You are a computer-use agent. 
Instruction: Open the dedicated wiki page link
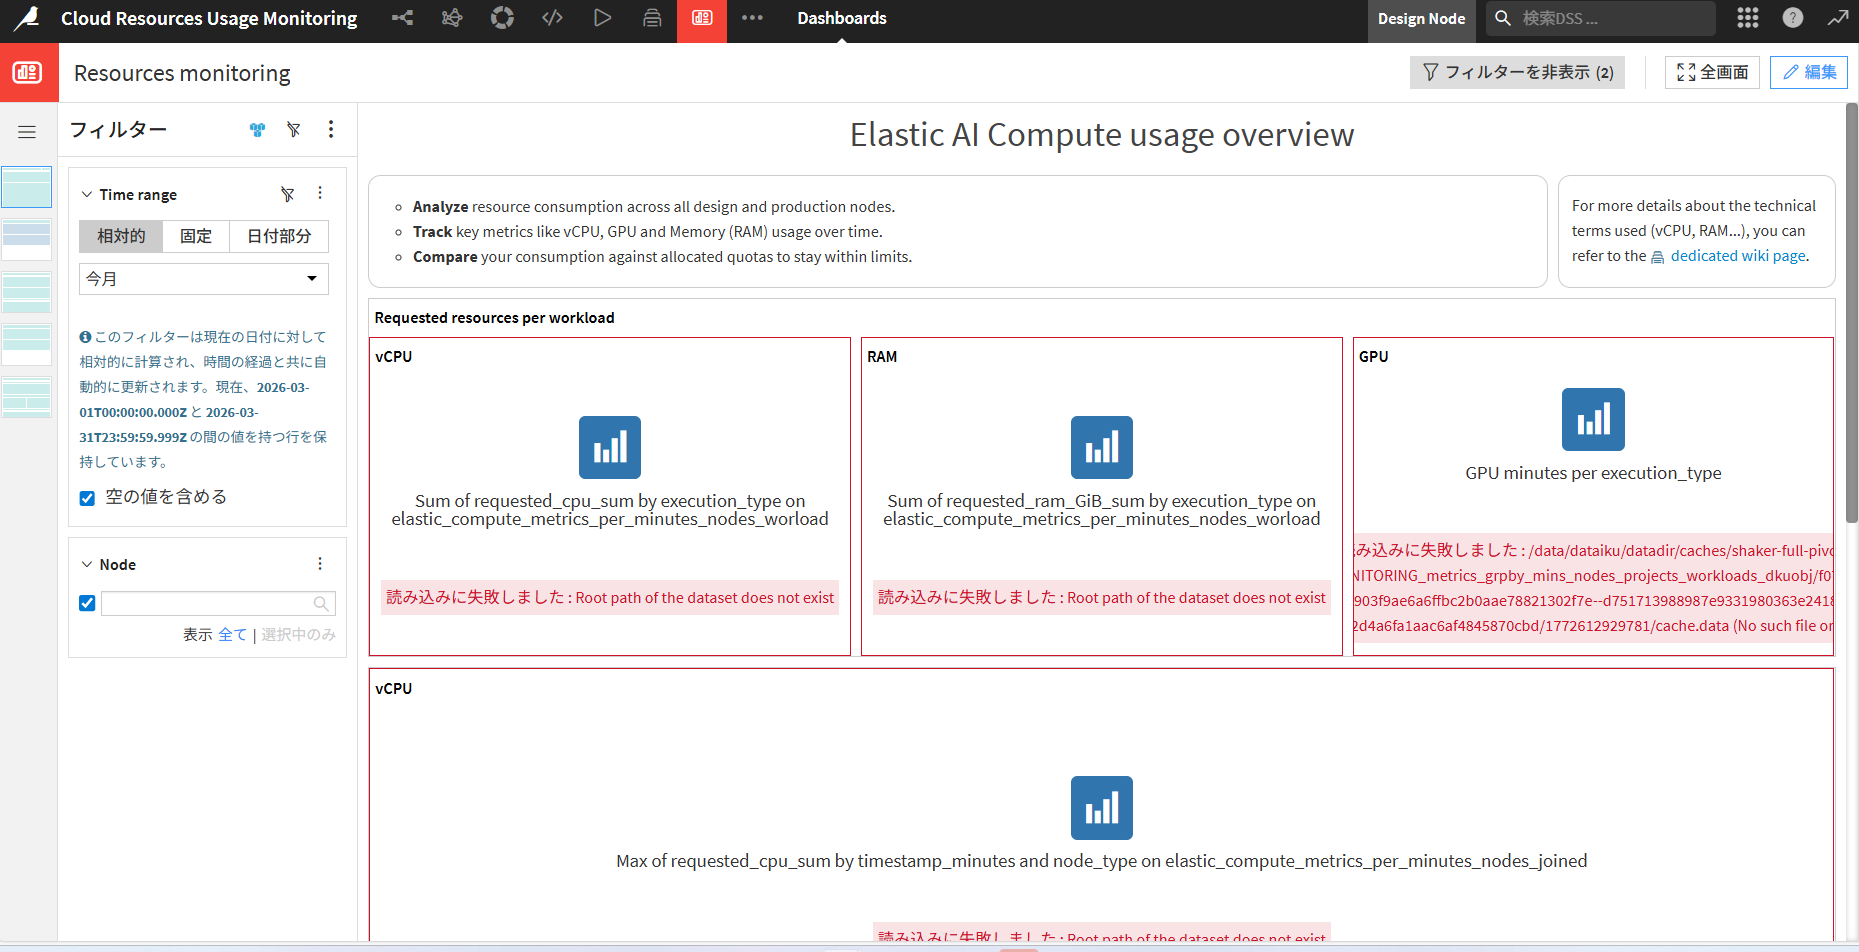click(1739, 256)
